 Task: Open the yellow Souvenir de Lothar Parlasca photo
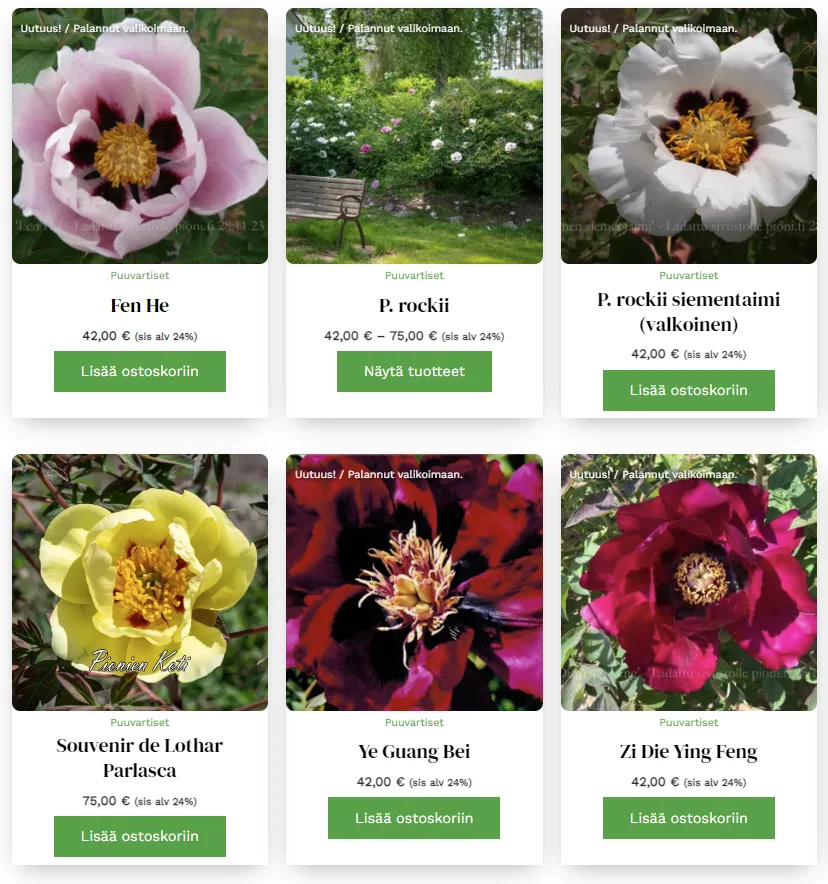click(x=140, y=582)
